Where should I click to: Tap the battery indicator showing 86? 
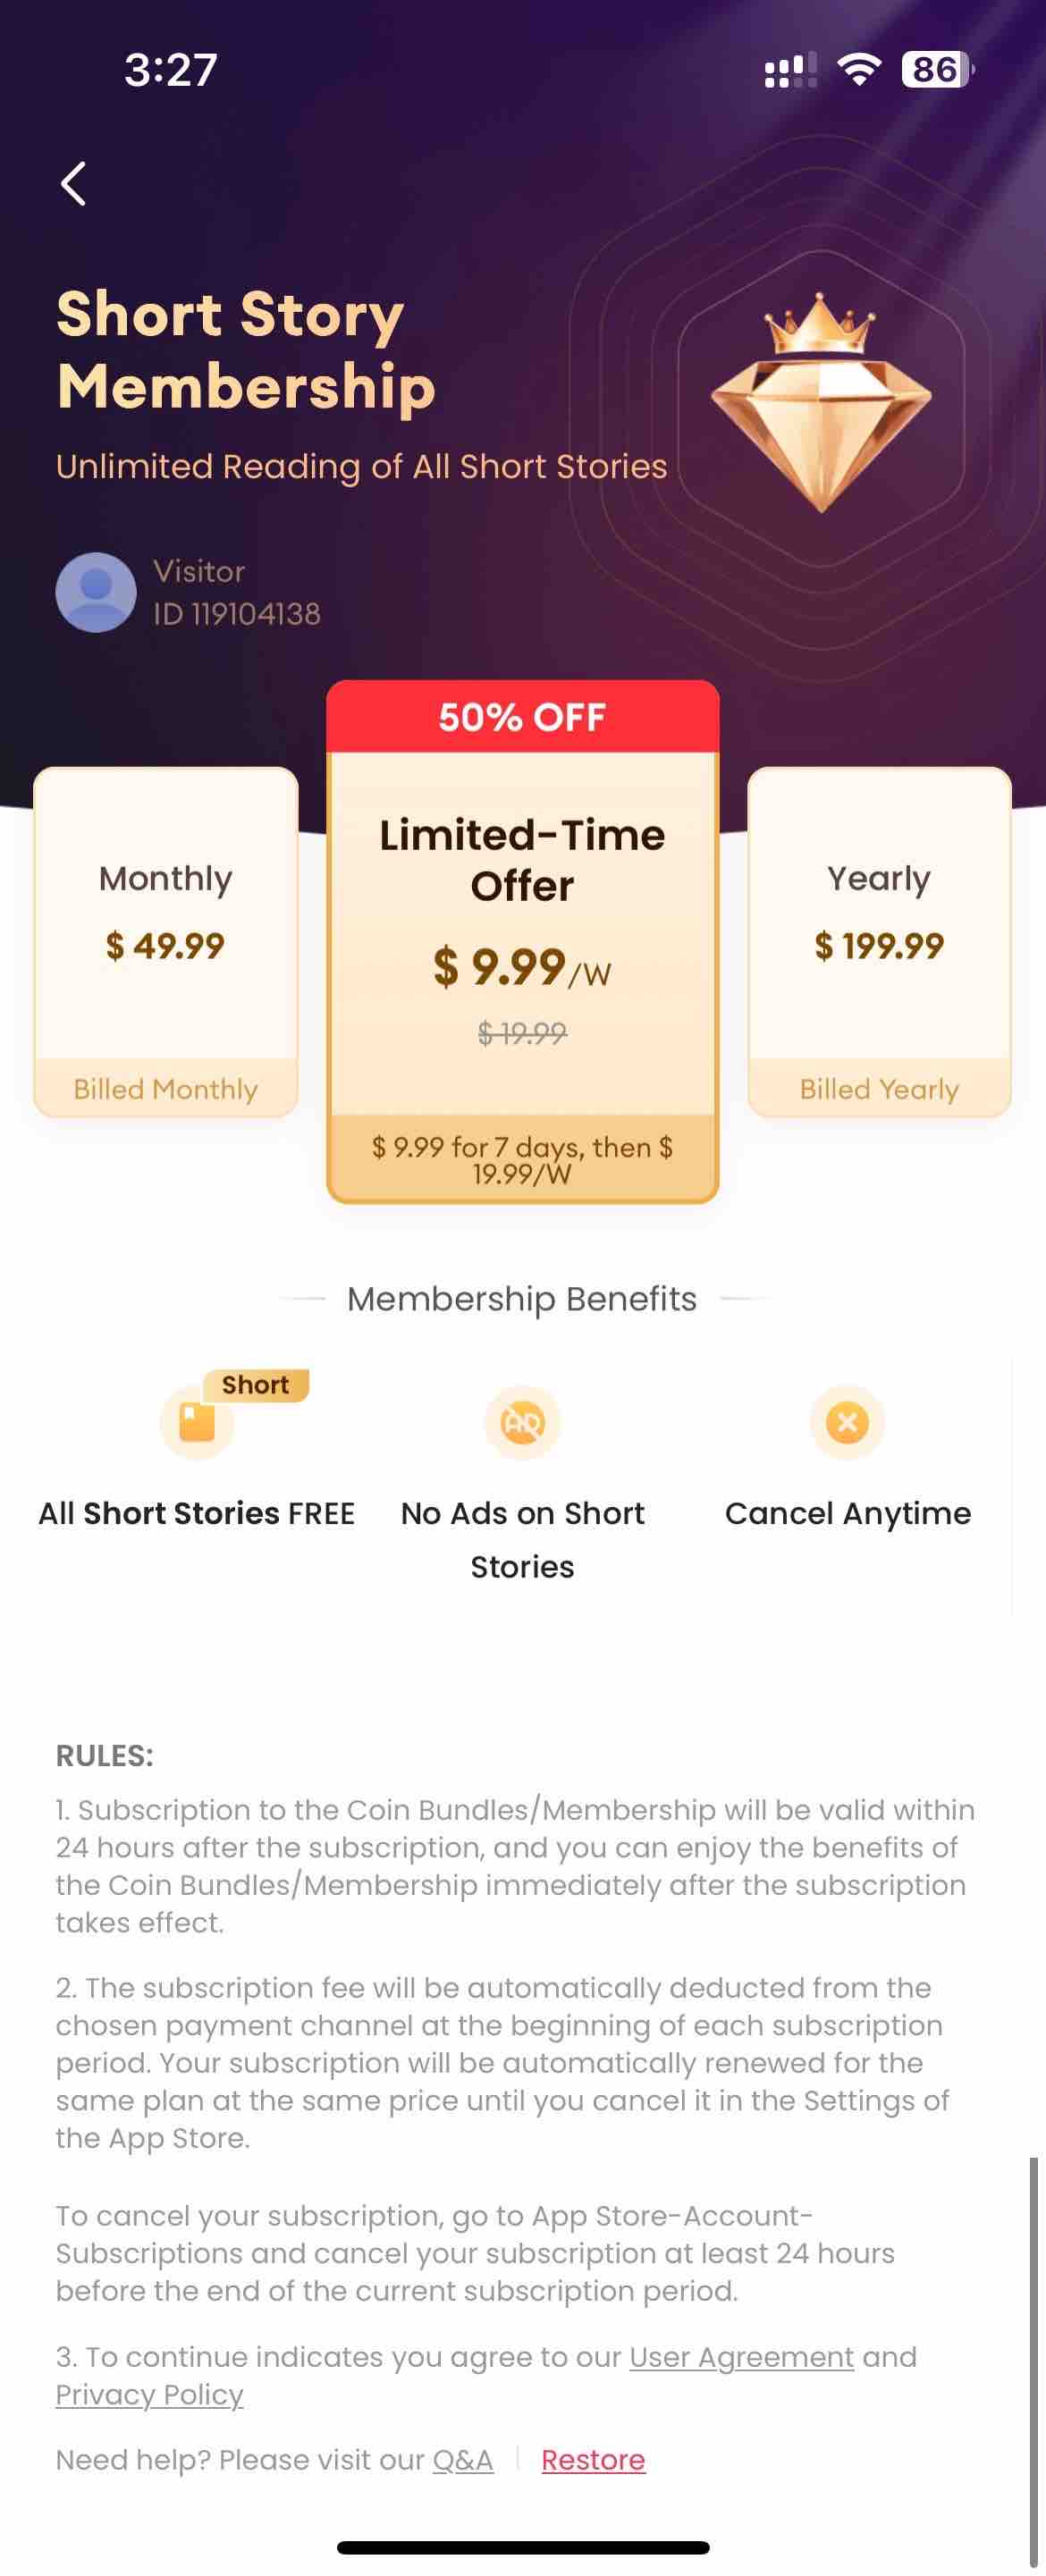[x=937, y=69]
